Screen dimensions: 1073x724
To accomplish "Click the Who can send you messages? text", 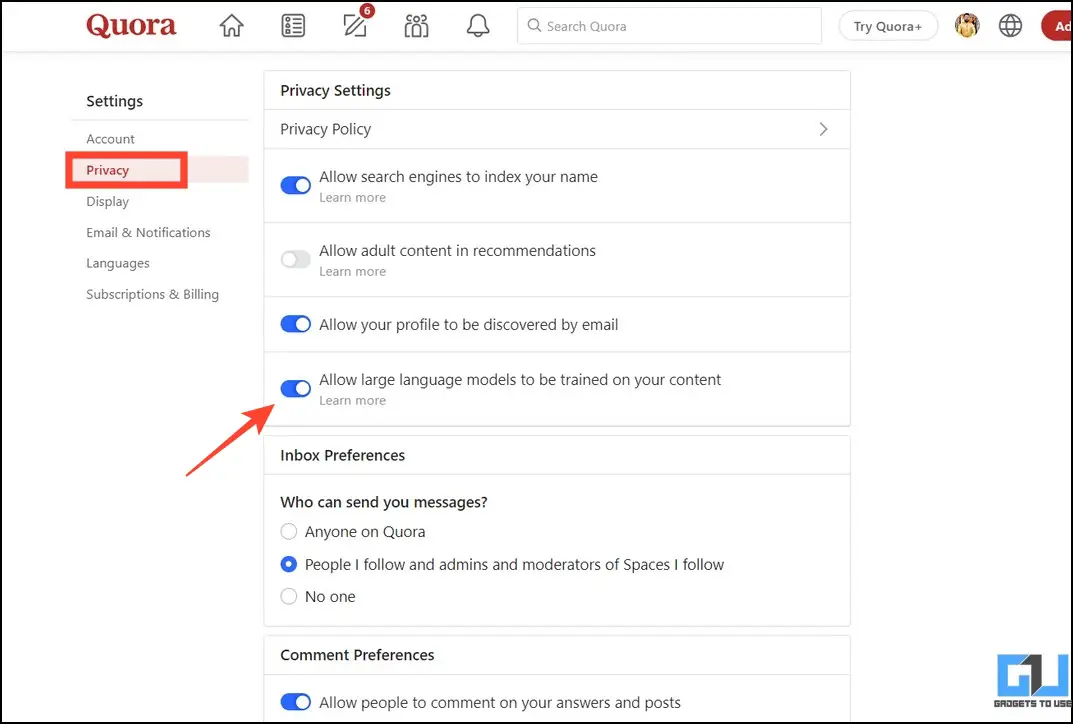I will 384,502.
